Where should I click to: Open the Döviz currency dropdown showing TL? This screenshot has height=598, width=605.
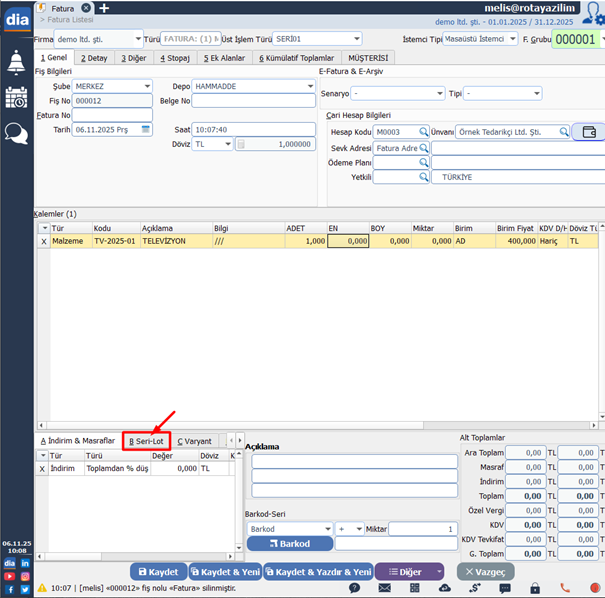coord(228,144)
